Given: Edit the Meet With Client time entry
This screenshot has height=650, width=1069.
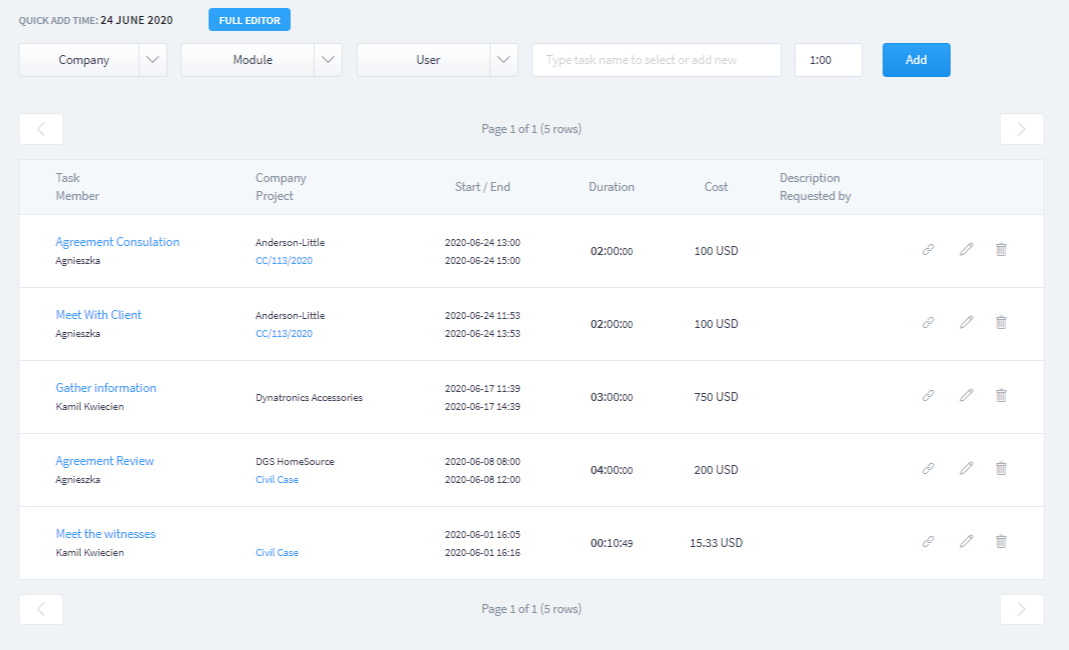Looking at the screenshot, I should (966, 322).
